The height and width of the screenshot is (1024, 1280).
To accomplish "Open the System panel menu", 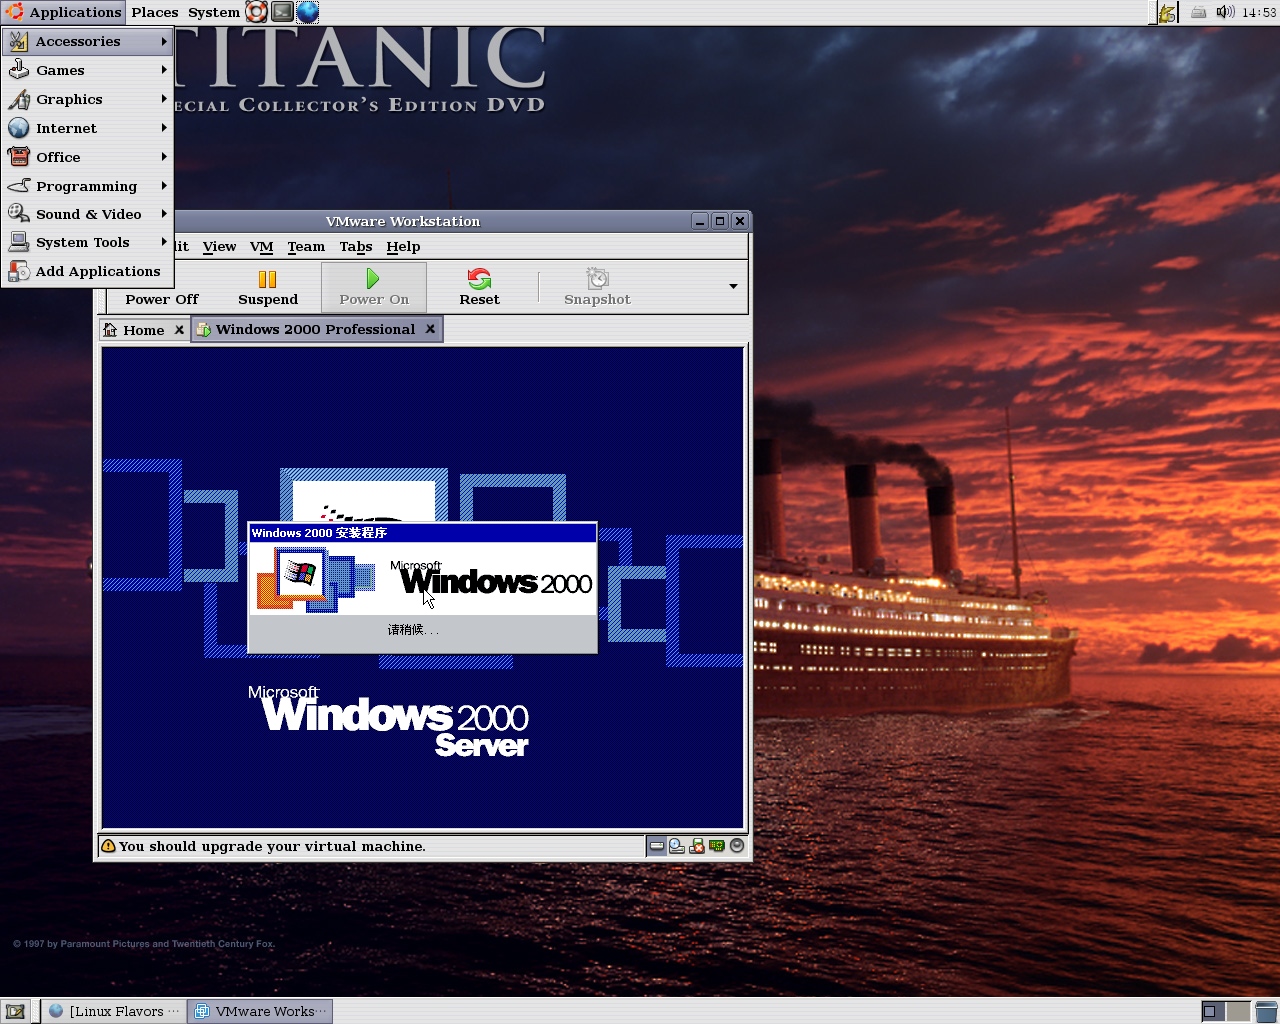I will point(213,12).
